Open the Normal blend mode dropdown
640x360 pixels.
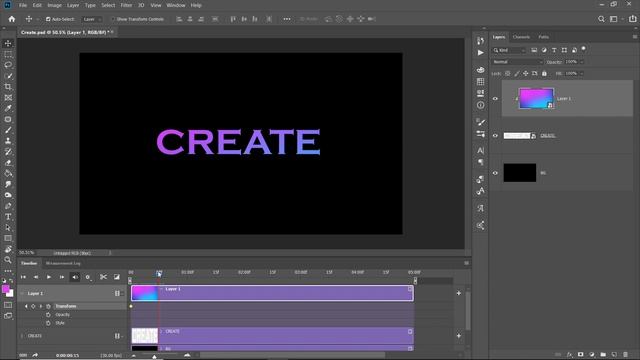pyautogui.click(x=518, y=62)
